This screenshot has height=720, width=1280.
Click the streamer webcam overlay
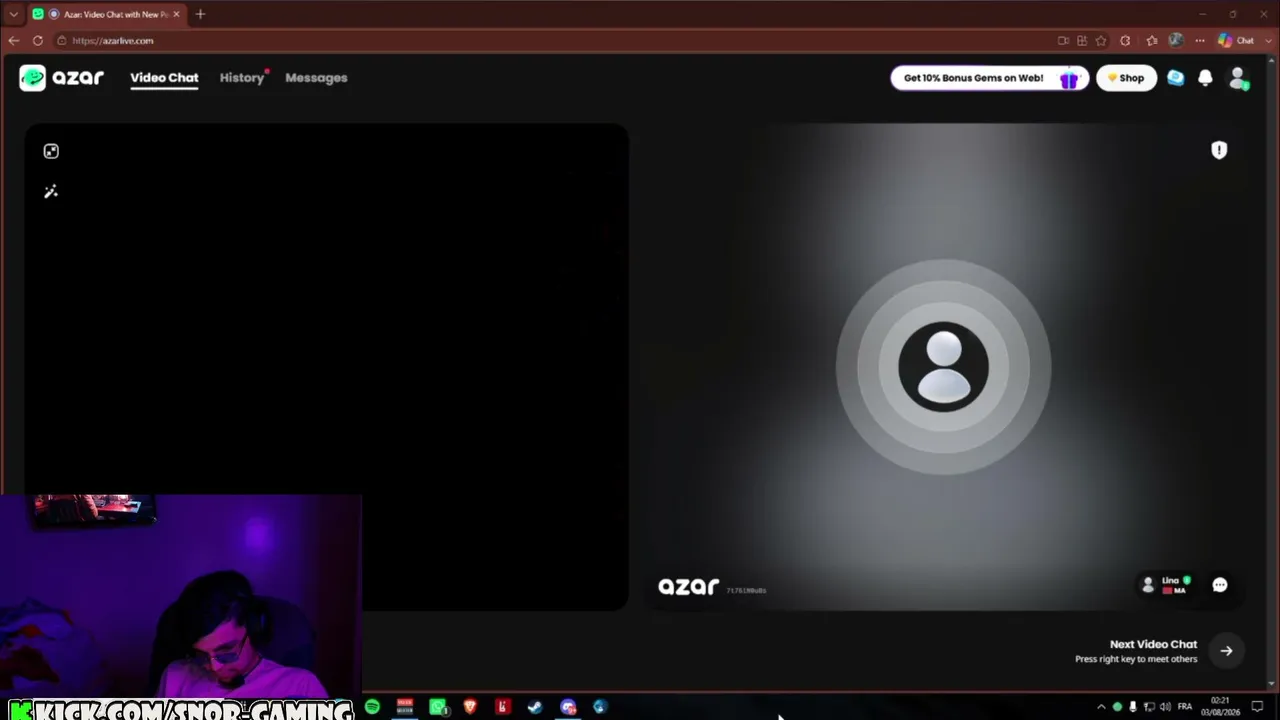click(x=180, y=597)
